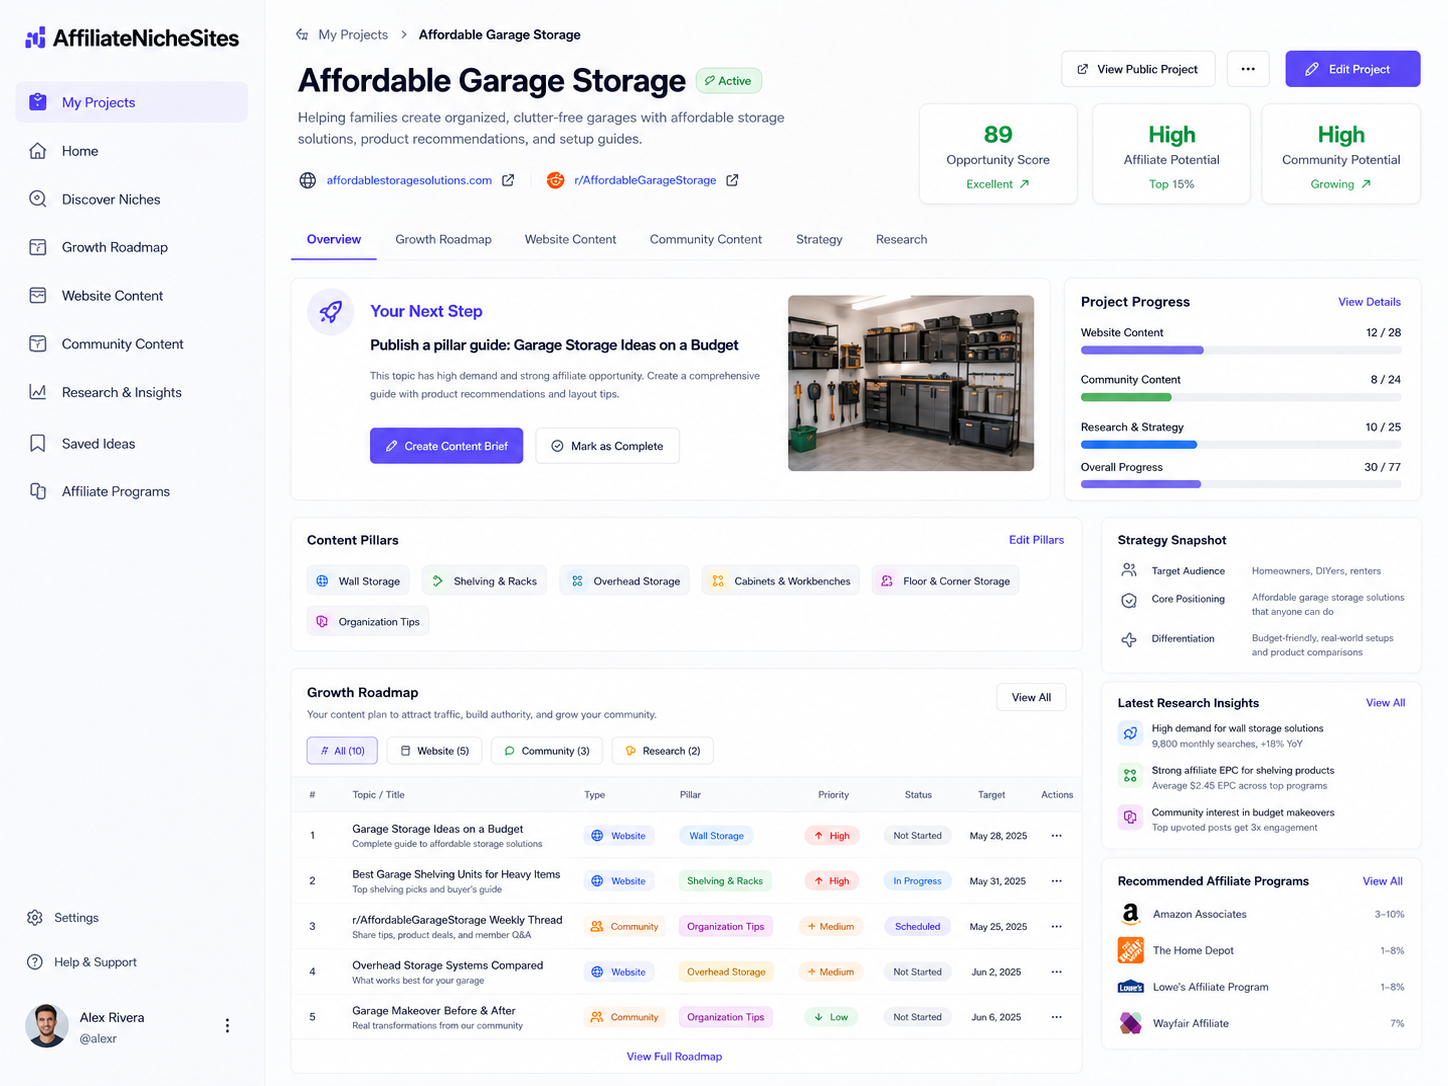1448x1086 pixels.
Task: Open external link icon beside r/AffordableGarageStorage
Action: coord(732,180)
